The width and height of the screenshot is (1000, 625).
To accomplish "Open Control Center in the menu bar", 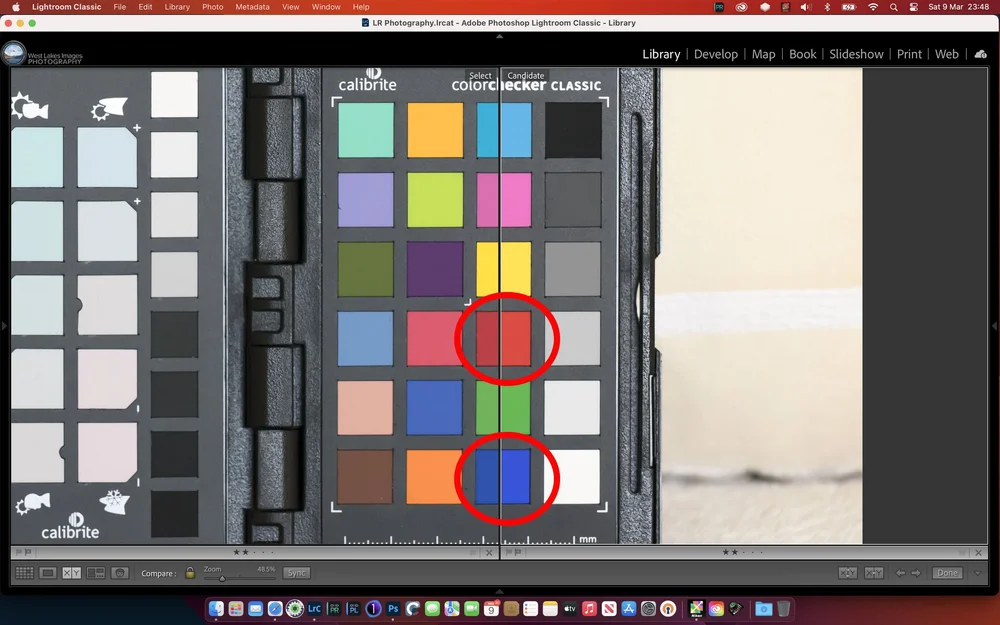I will 913,7.
